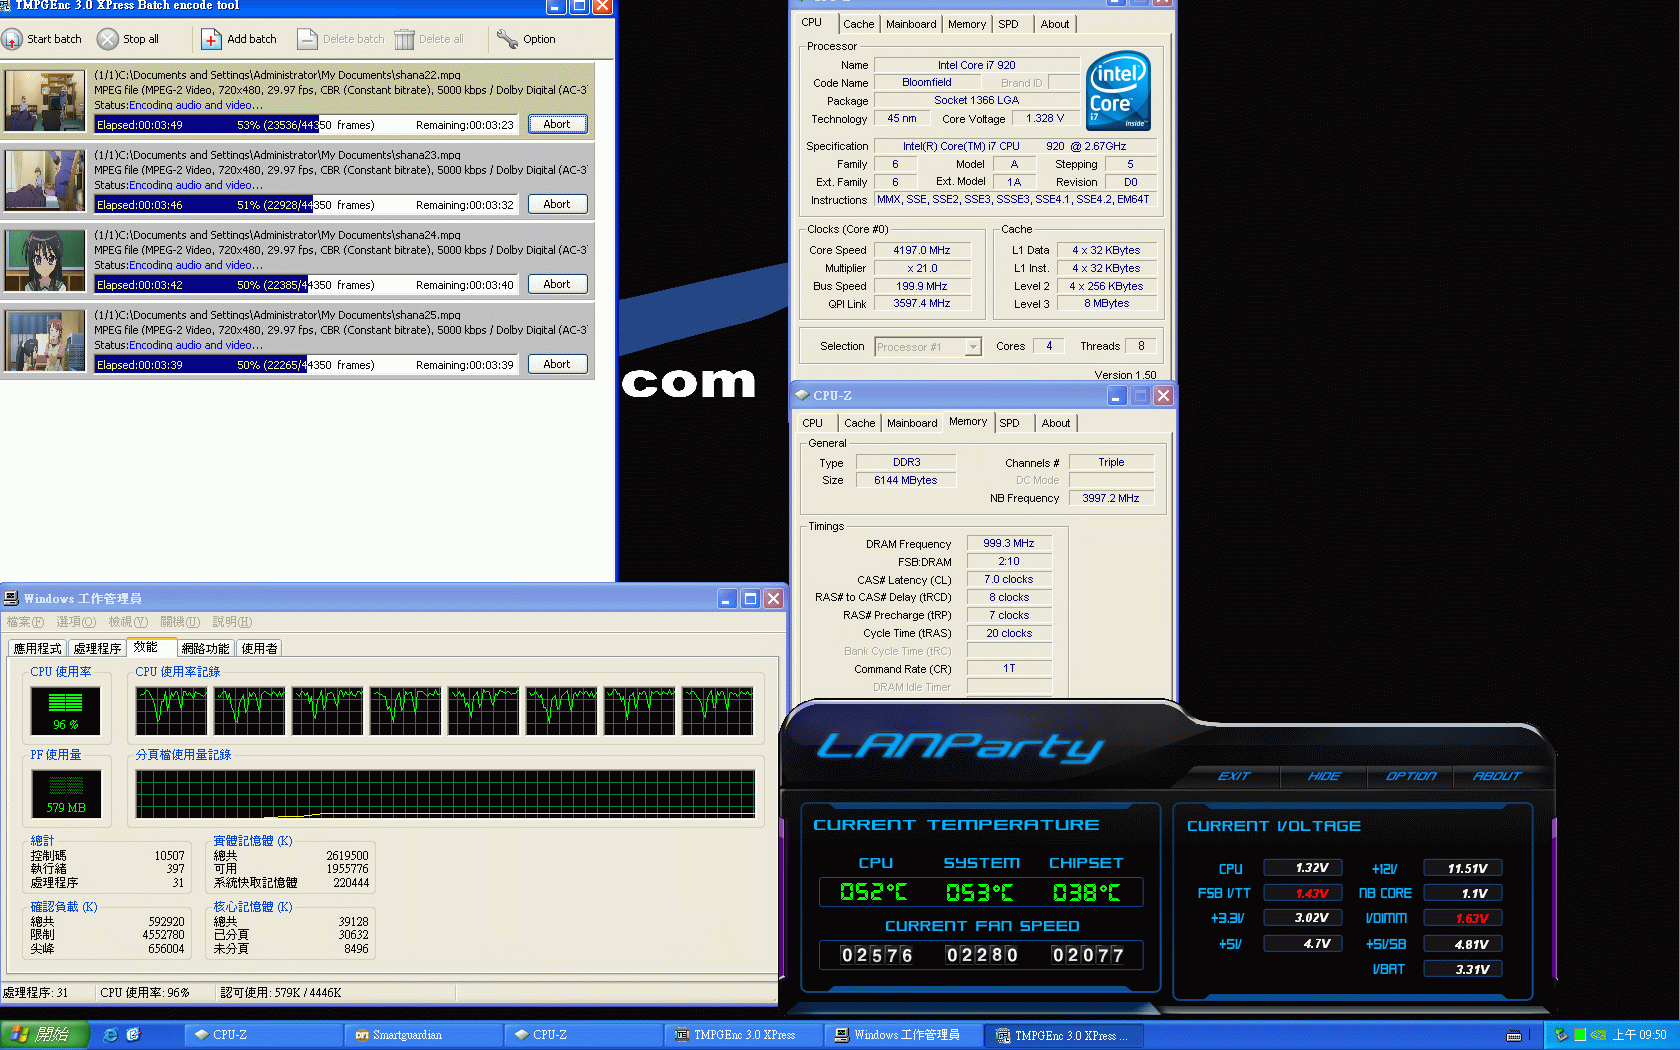Click CPU temperature 052°C readout

(874, 893)
